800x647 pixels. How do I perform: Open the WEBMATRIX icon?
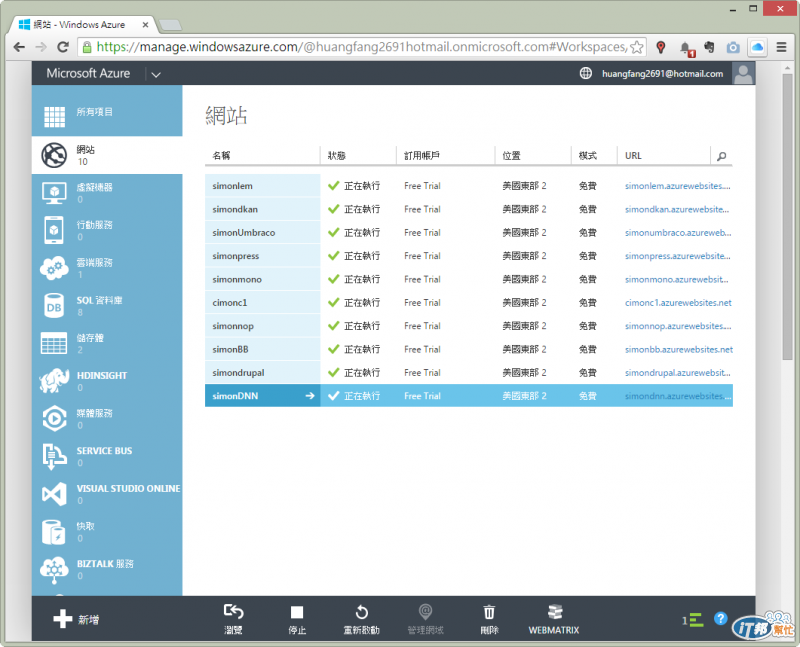[x=555, y=611]
